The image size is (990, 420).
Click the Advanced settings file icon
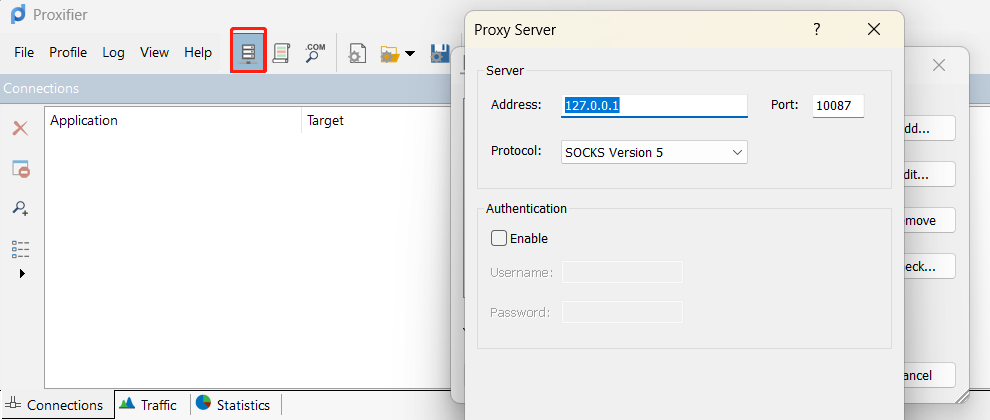coord(357,54)
